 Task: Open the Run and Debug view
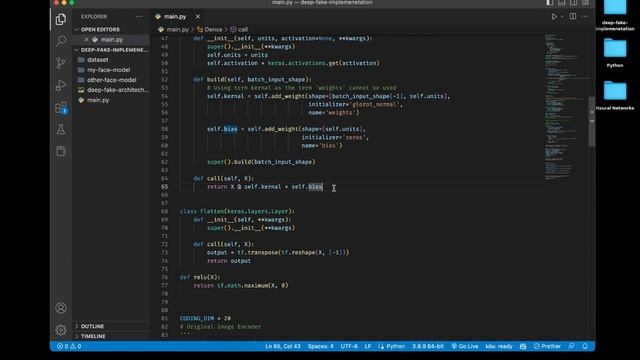61,85
